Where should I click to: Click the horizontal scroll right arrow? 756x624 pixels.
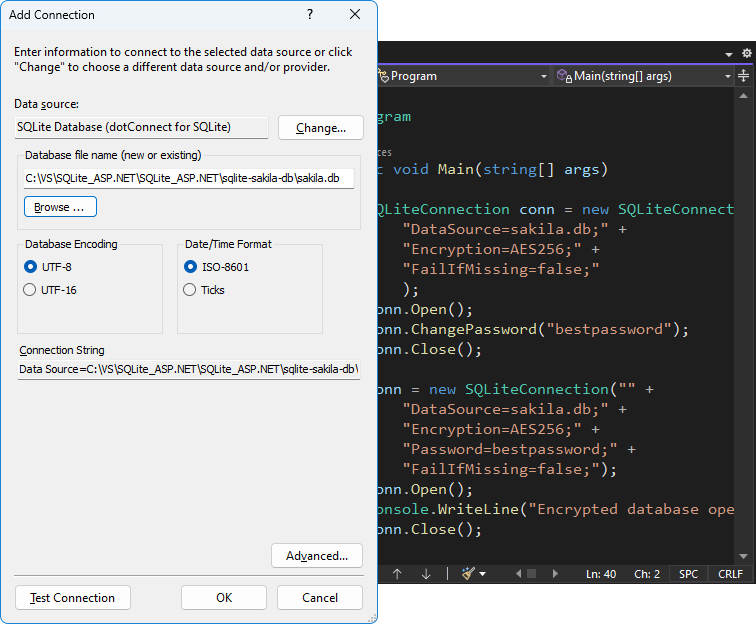pyautogui.click(x=555, y=574)
